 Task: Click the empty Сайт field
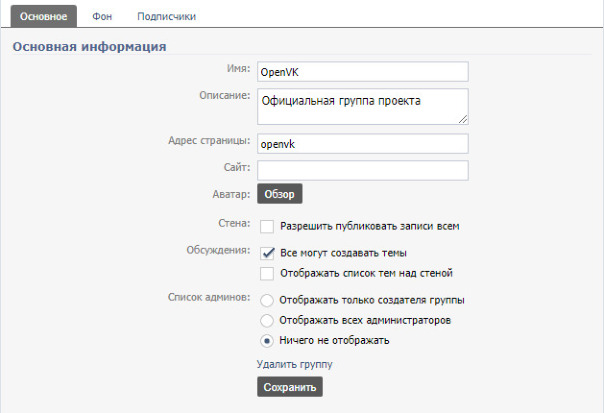click(x=362, y=170)
